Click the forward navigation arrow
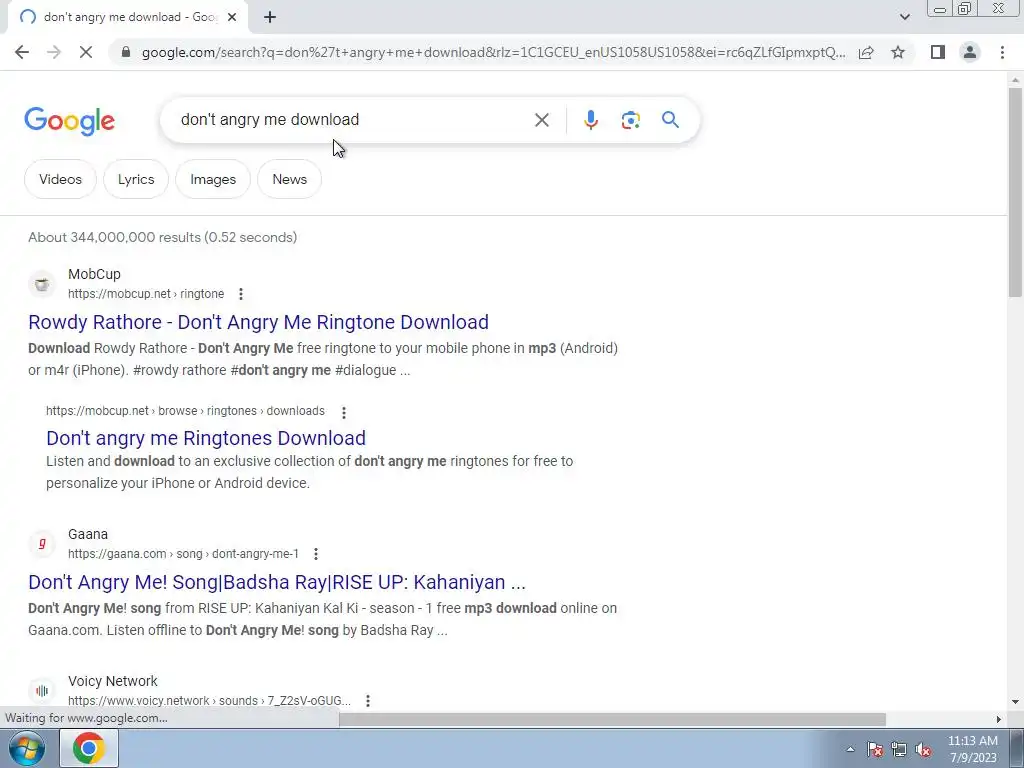Image resolution: width=1024 pixels, height=768 pixels. pos(54,52)
